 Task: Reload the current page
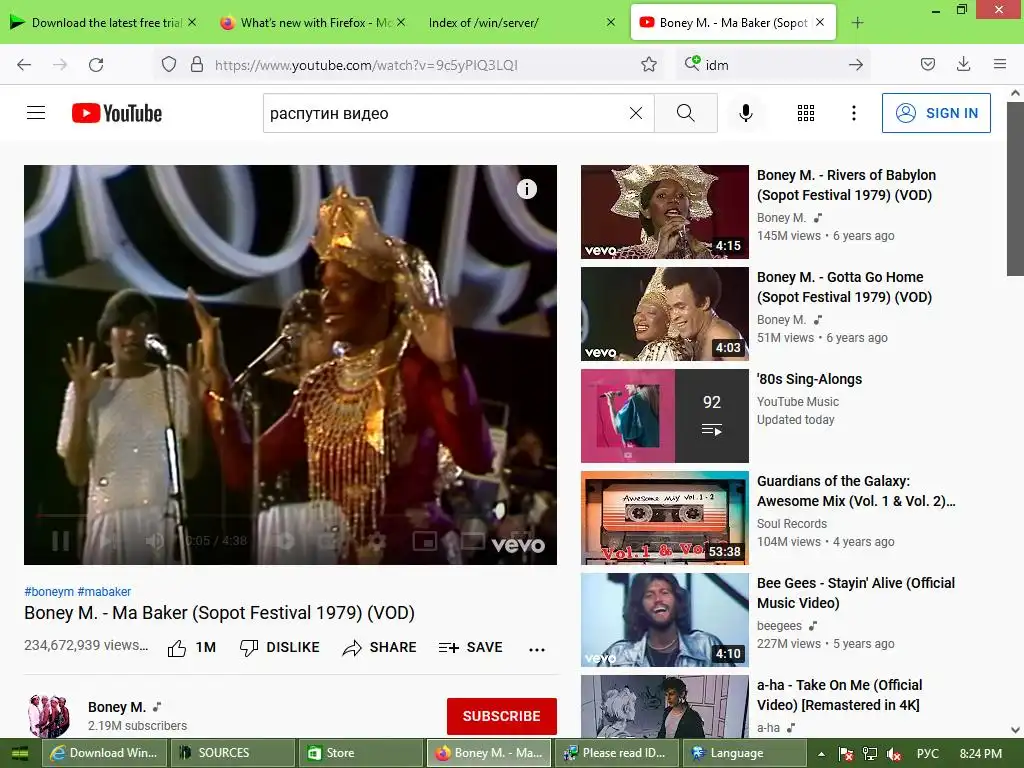pos(96,65)
